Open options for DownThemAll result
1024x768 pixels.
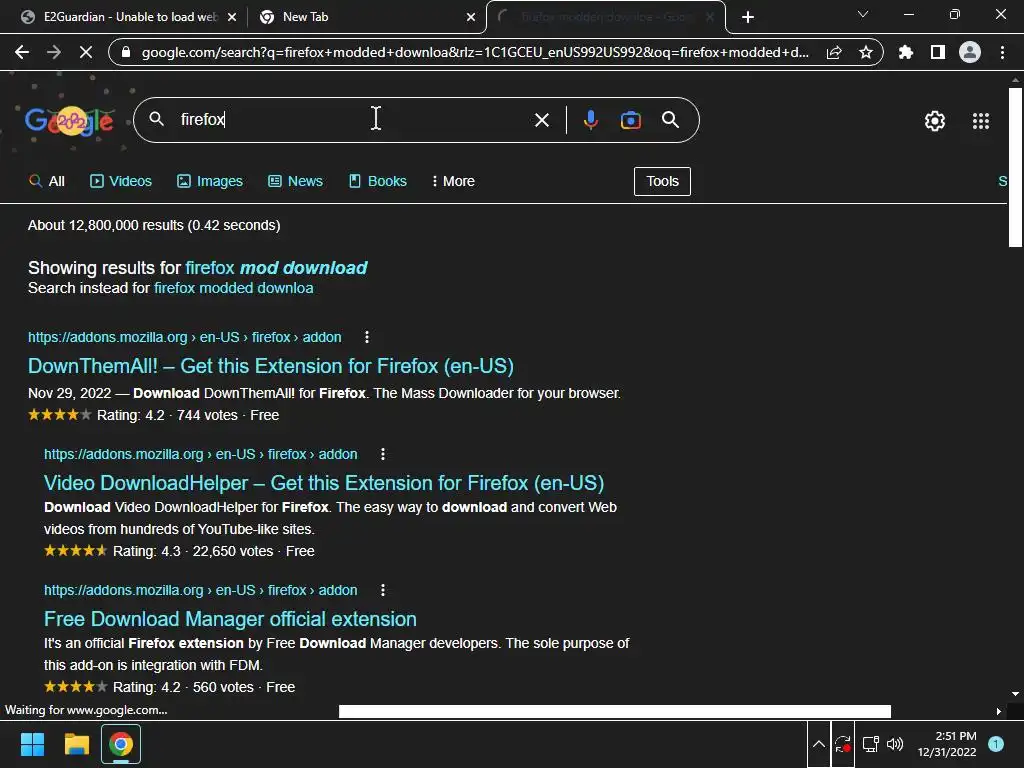coord(367,337)
